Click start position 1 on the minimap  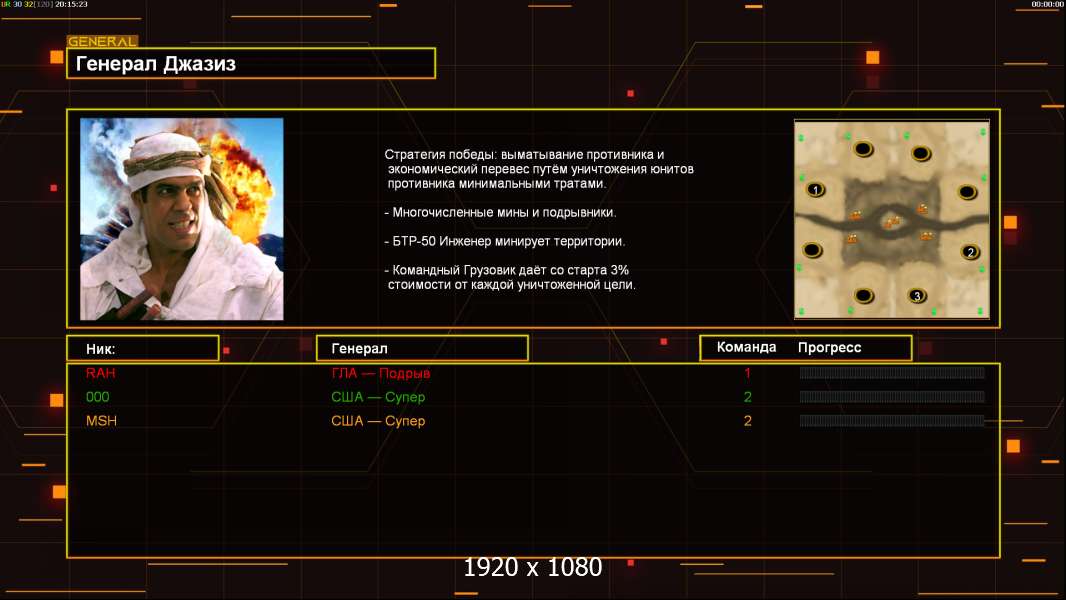click(815, 190)
